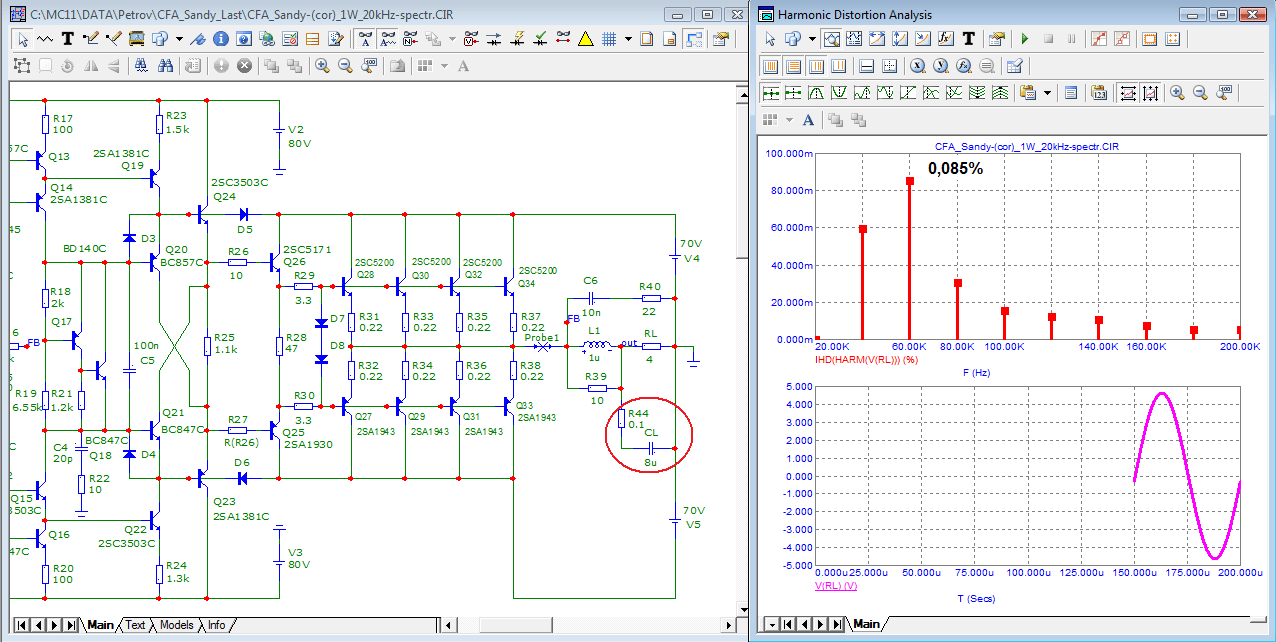Go to the last schematic page with the nav arrow
1276x642 pixels.
tap(70, 625)
